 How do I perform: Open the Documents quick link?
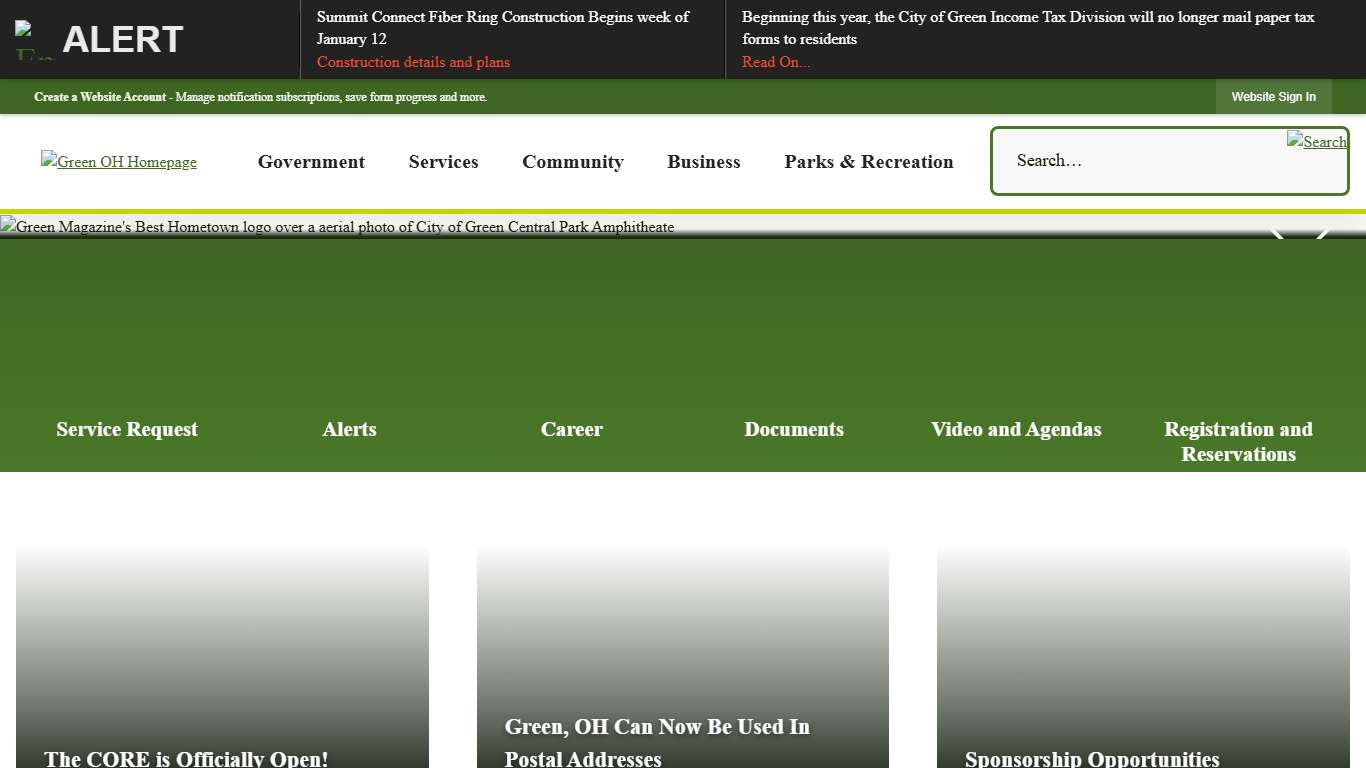793,429
